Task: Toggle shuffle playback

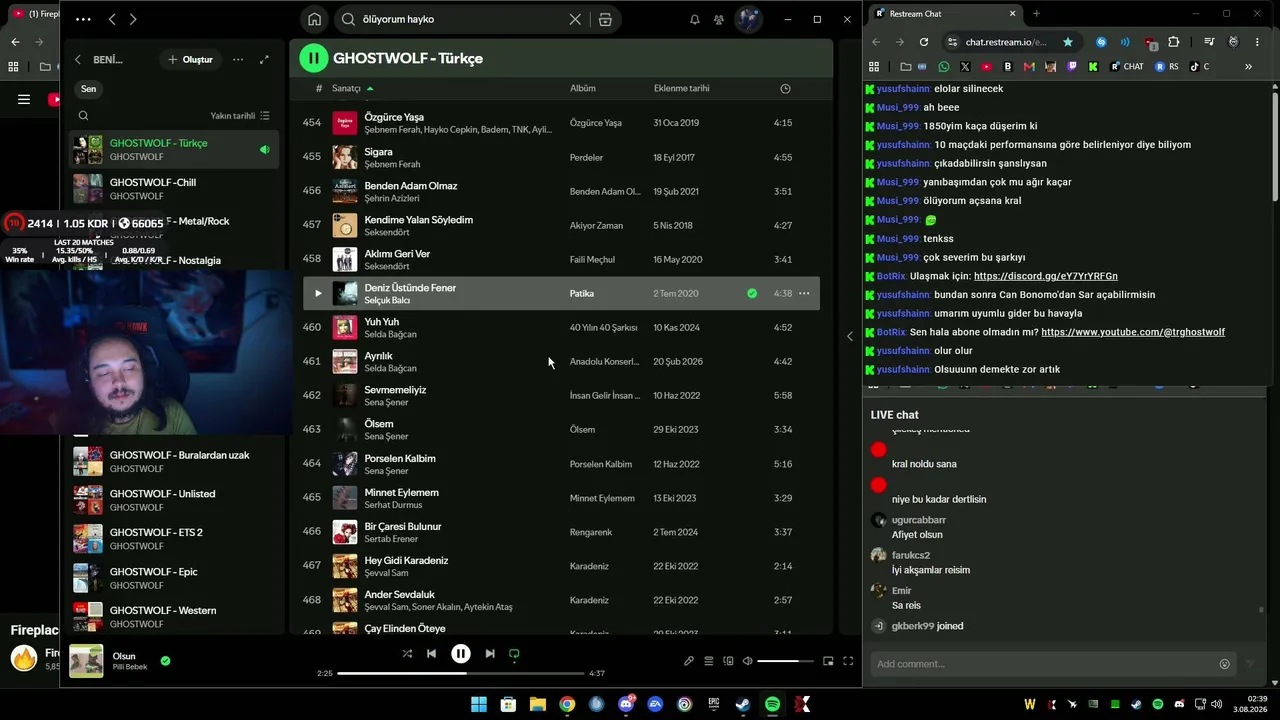Action: pos(407,654)
